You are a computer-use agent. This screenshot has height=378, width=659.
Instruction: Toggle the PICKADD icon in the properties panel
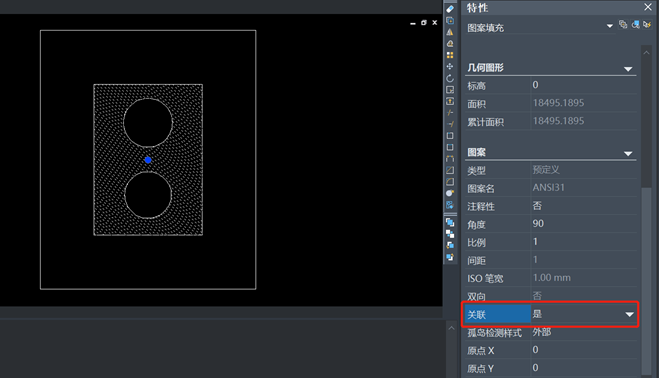point(623,25)
